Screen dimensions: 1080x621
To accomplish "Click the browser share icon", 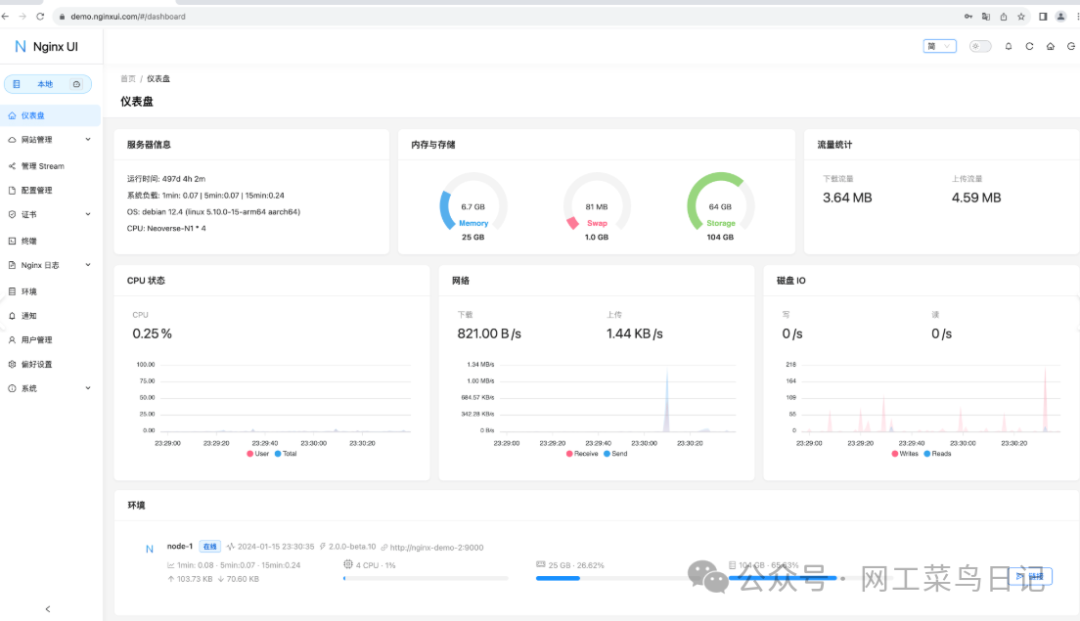I will click(x=1004, y=17).
